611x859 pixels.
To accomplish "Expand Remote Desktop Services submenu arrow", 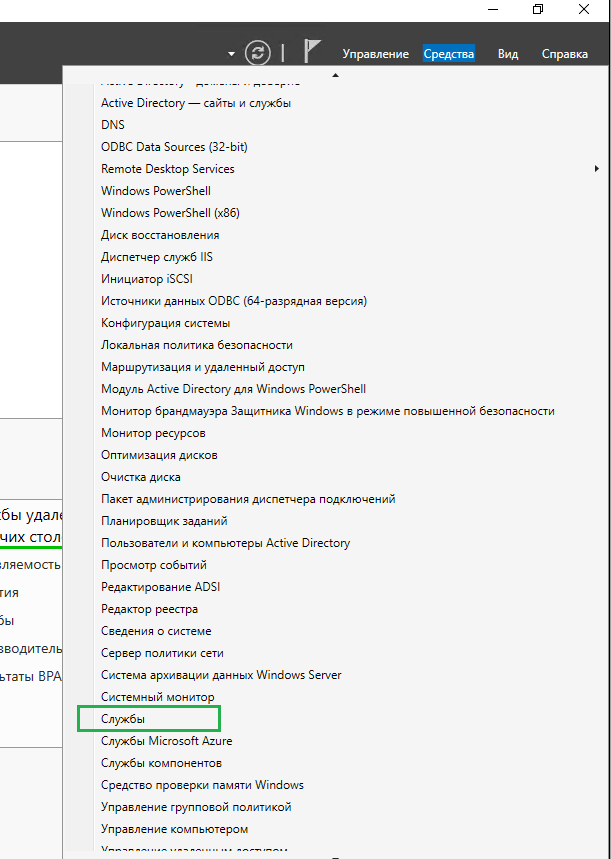I will click(x=597, y=169).
